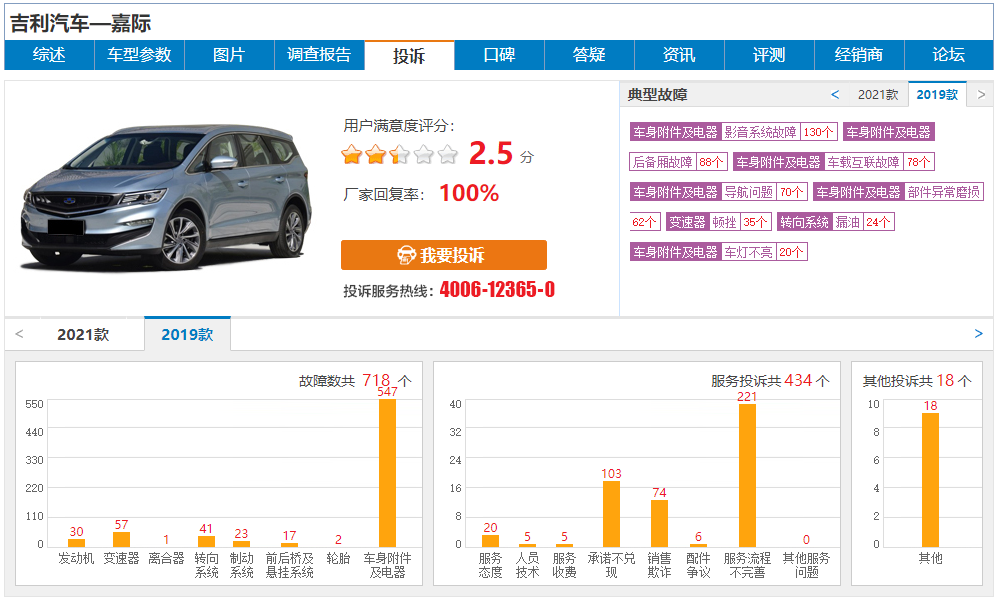Click the hotline number 4006-12365-0
Screen dimensions: 997x599
497,290
